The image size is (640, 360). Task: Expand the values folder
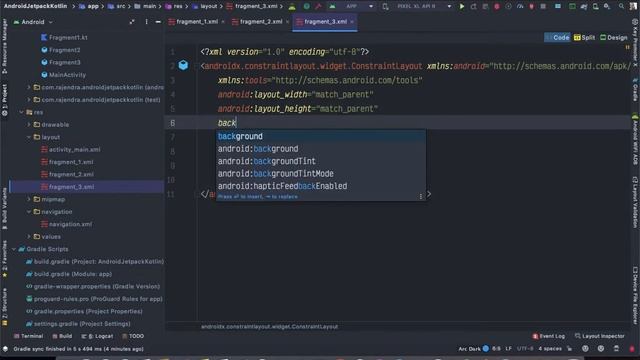pyautogui.click(x=29, y=237)
